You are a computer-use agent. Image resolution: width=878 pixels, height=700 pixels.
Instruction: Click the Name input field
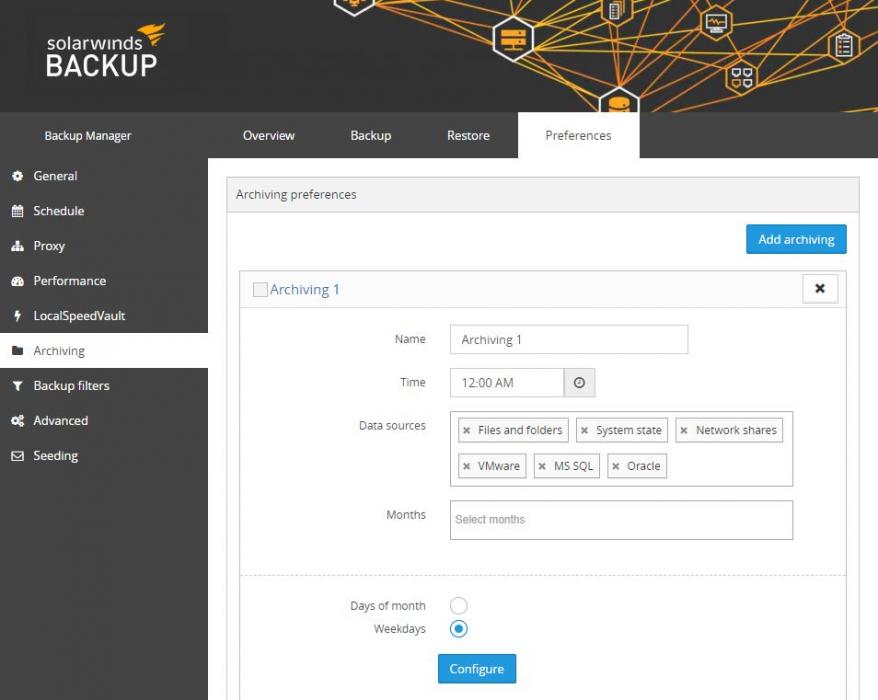[568, 339]
